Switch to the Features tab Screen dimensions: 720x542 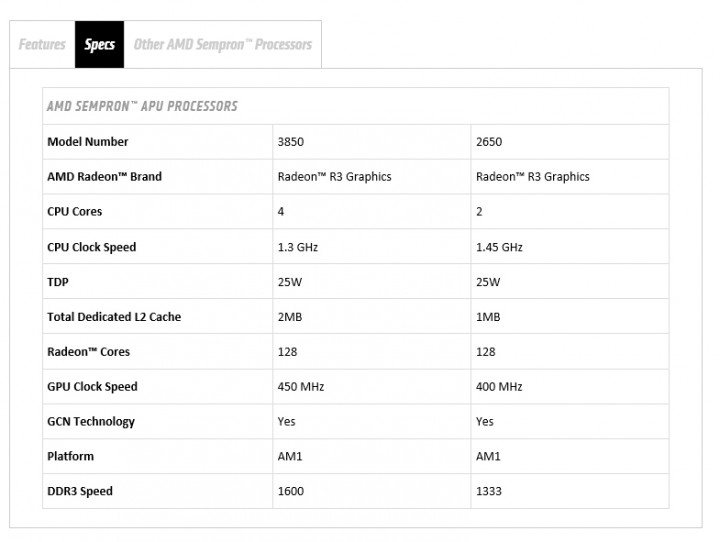(x=42, y=45)
